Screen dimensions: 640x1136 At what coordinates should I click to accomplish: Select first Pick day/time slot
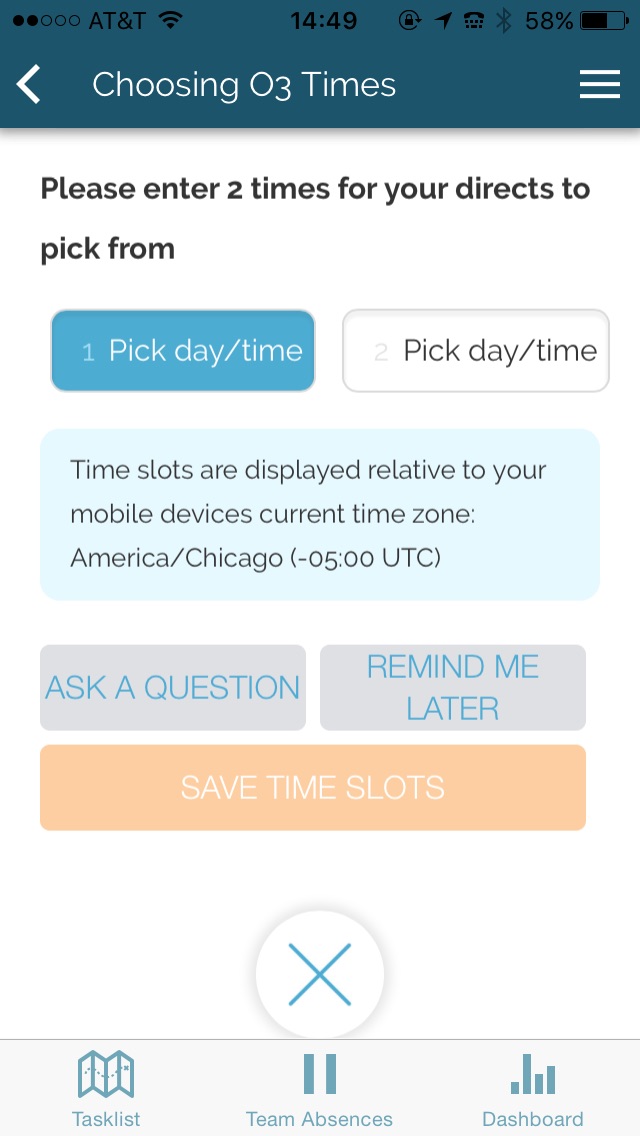point(183,351)
